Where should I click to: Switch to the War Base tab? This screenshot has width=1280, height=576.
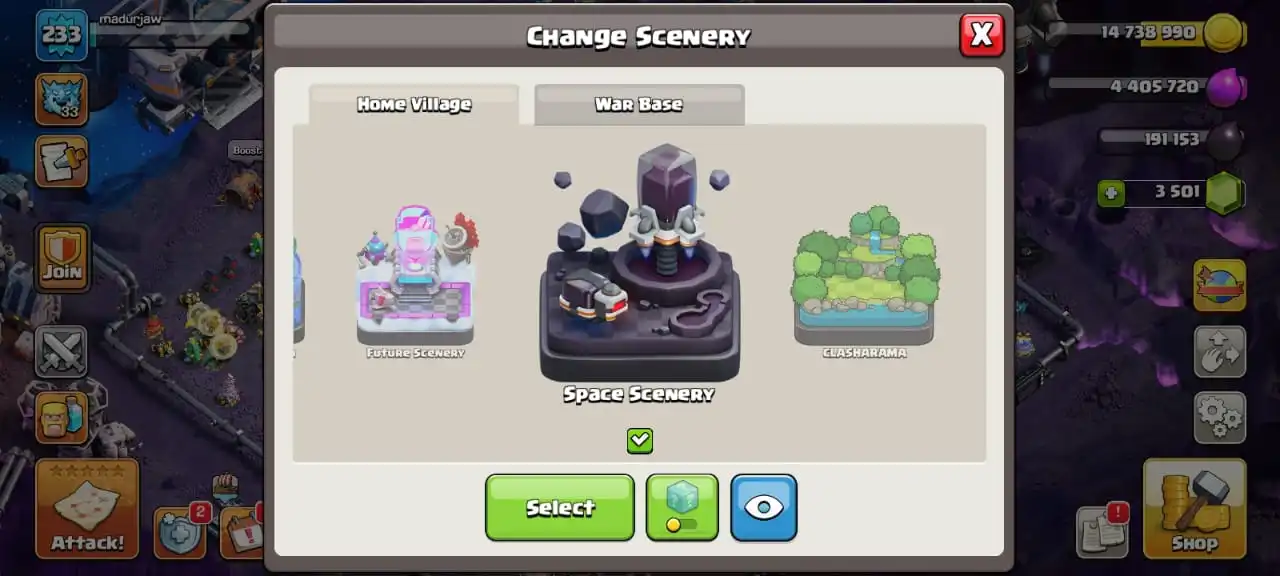coord(639,104)
